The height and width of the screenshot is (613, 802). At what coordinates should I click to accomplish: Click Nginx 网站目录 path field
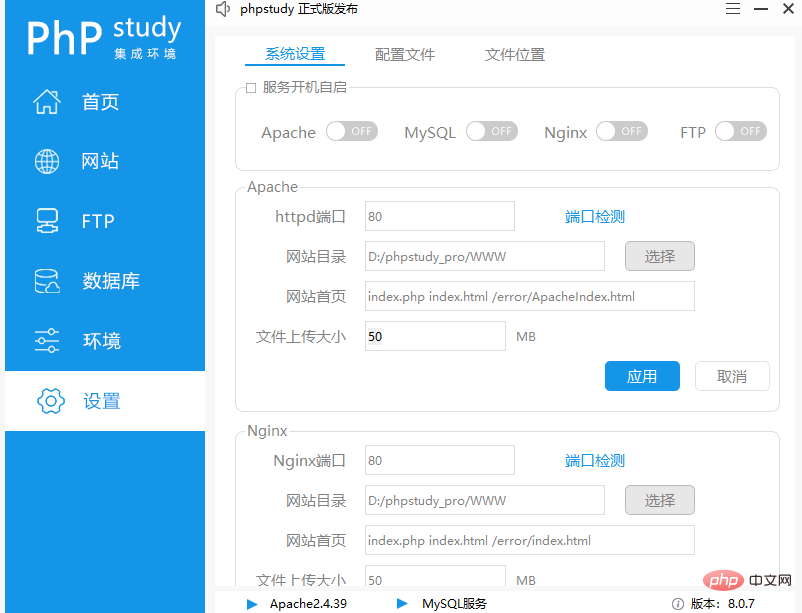point(485,500)
